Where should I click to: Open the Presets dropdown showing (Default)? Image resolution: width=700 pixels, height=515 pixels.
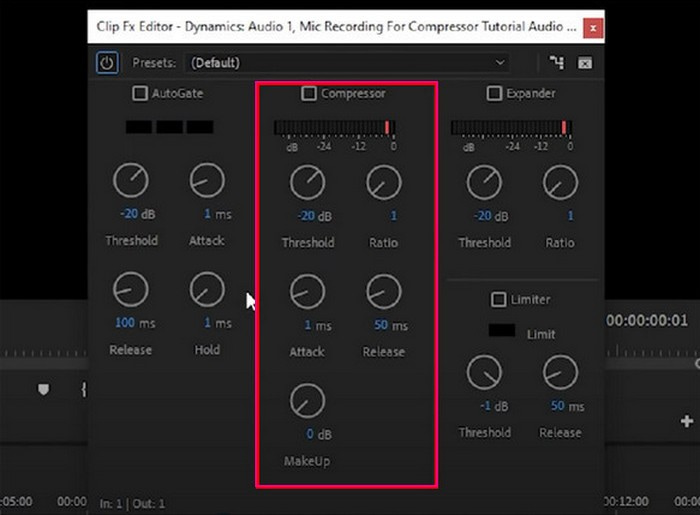(348, 63)
